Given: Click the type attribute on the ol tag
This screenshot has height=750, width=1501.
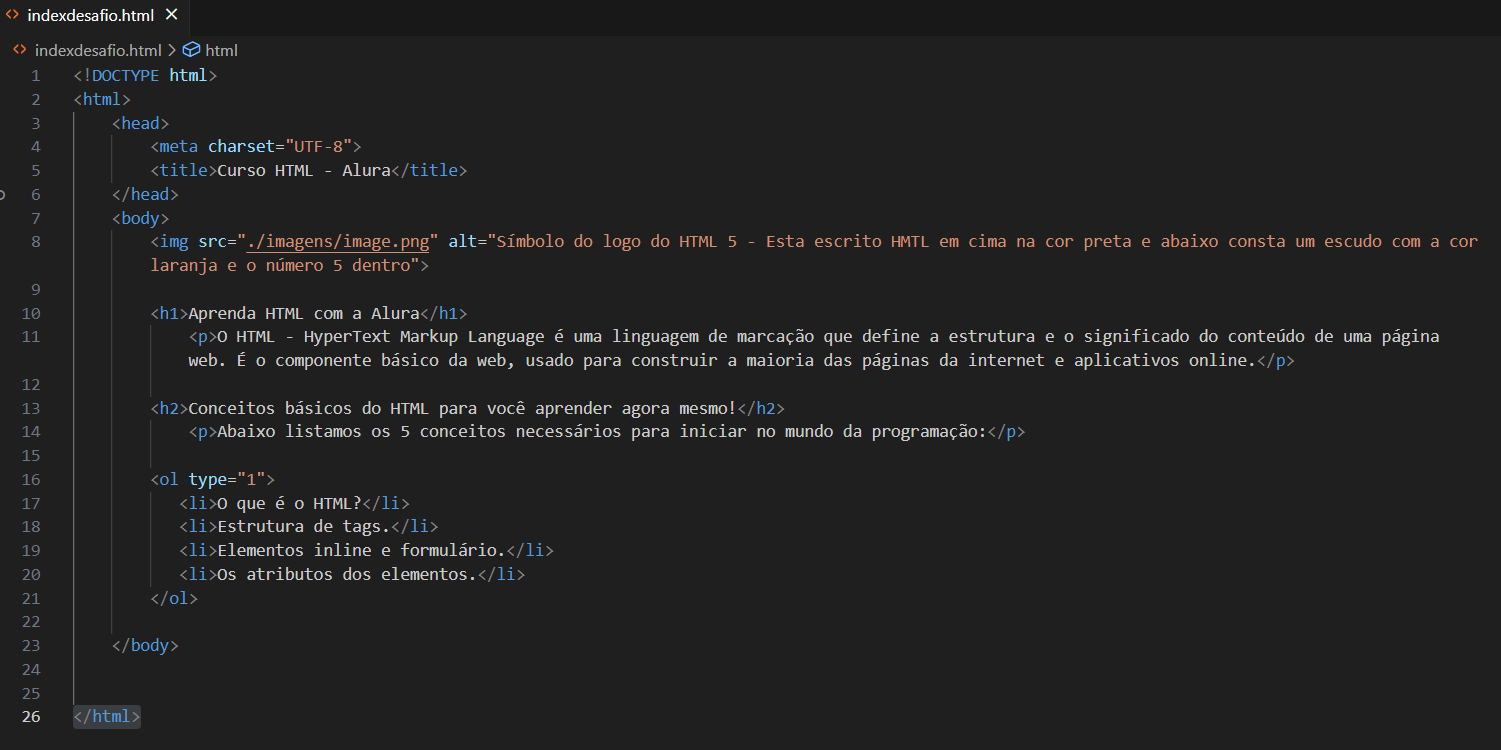Looking at the screenshot, I should click(208, 480).
